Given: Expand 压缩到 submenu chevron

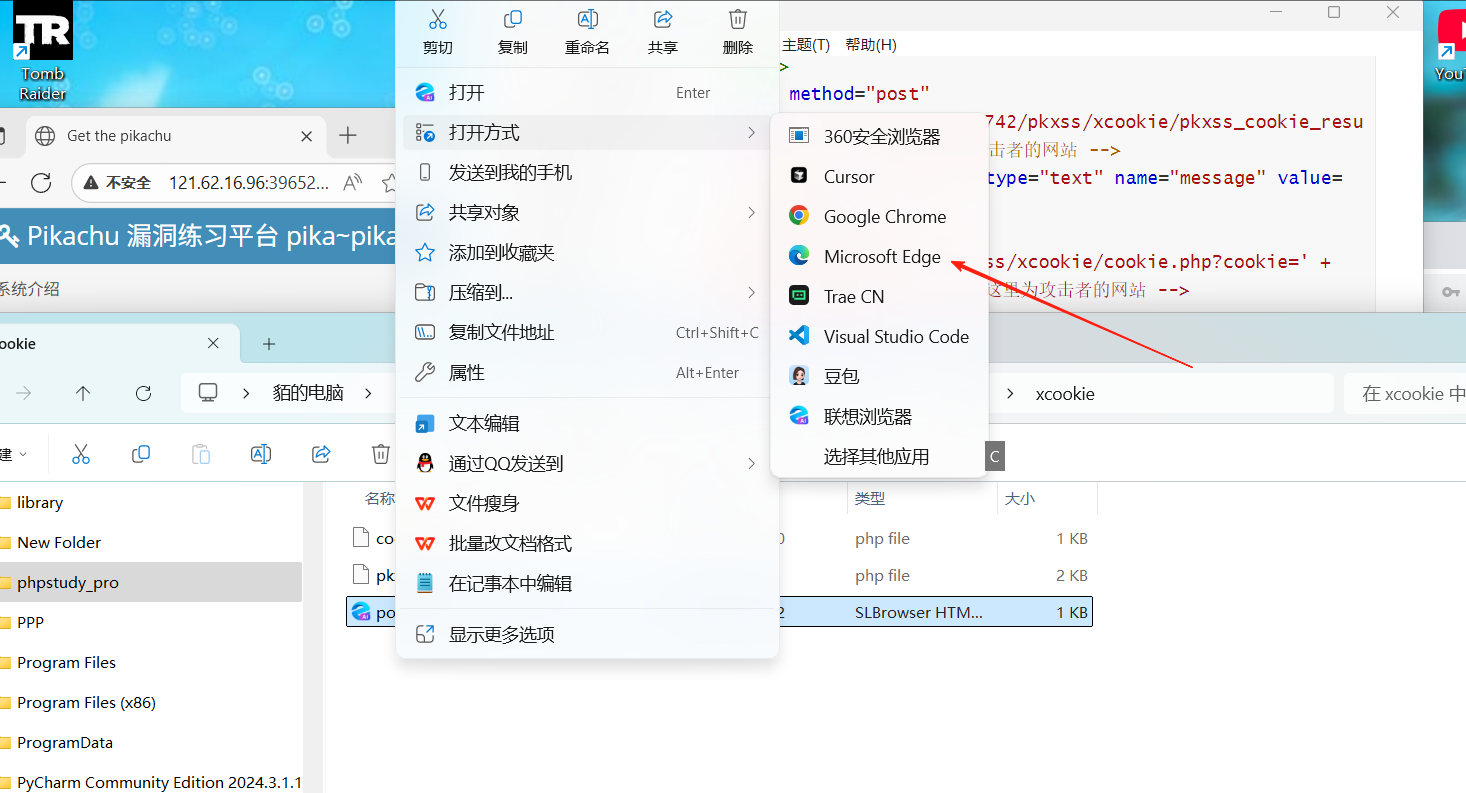Looking at the screenshot, I should coord(751,292).
